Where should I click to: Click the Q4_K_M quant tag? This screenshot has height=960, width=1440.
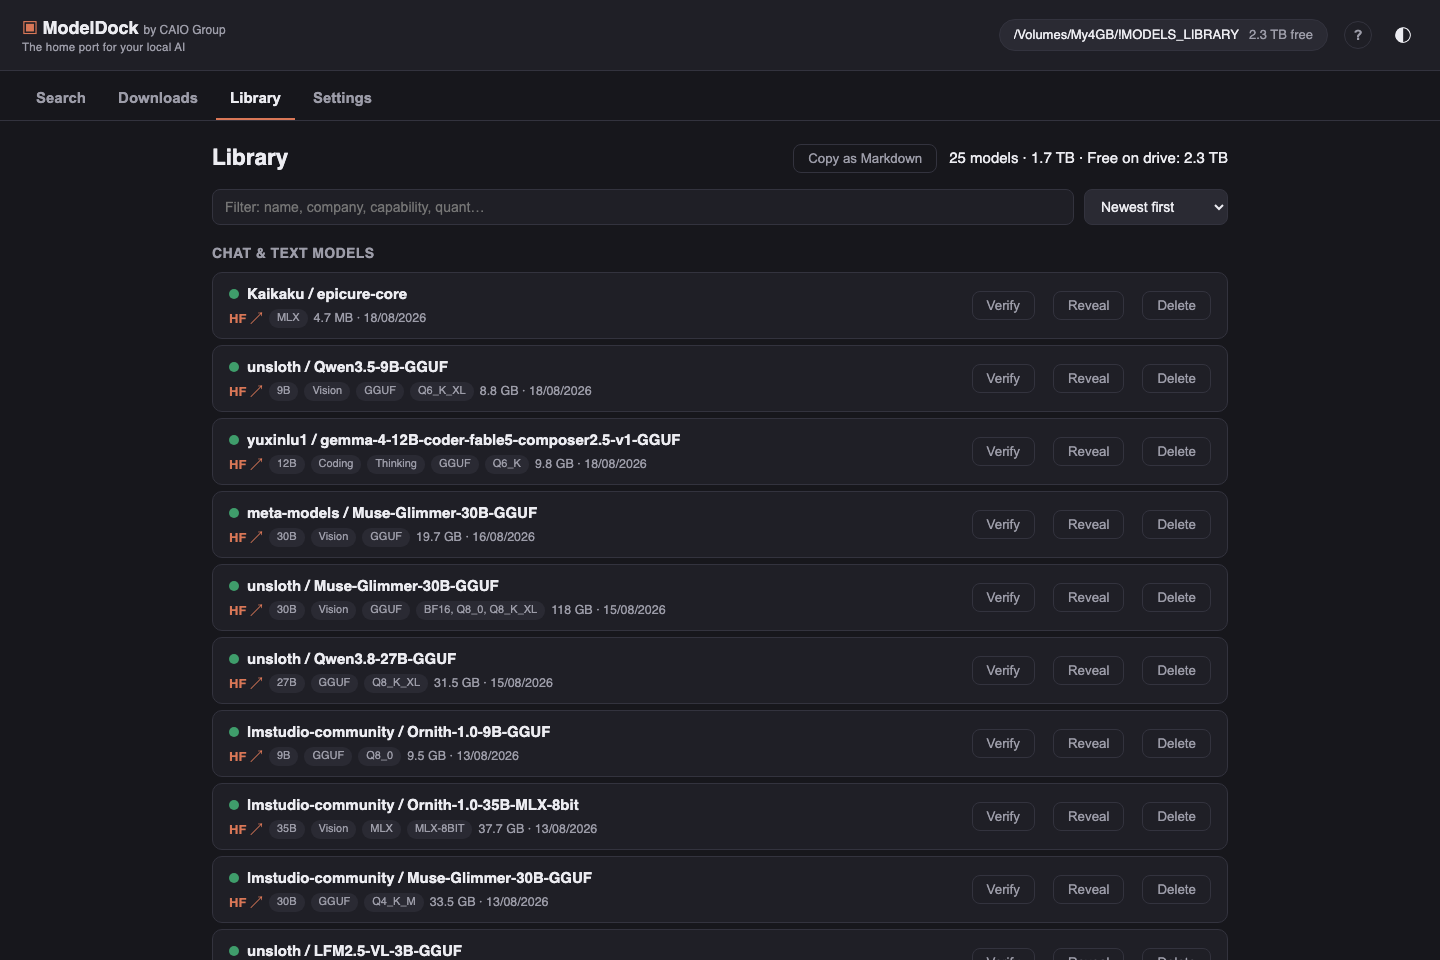coord(394,902)
